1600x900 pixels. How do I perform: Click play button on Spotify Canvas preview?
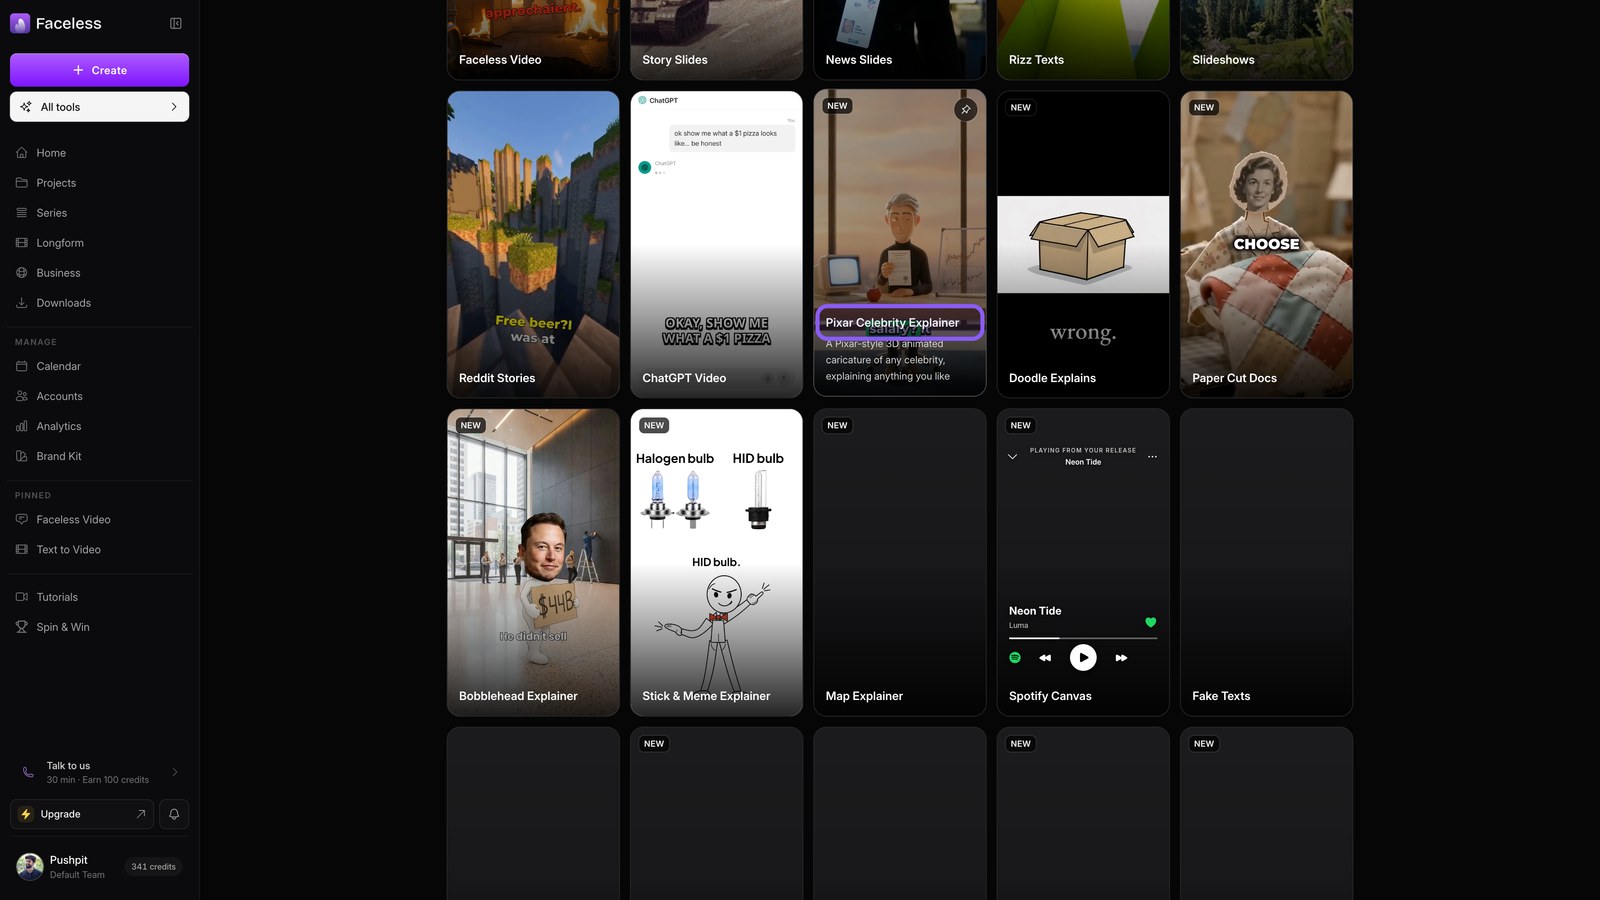point(1083,657)
